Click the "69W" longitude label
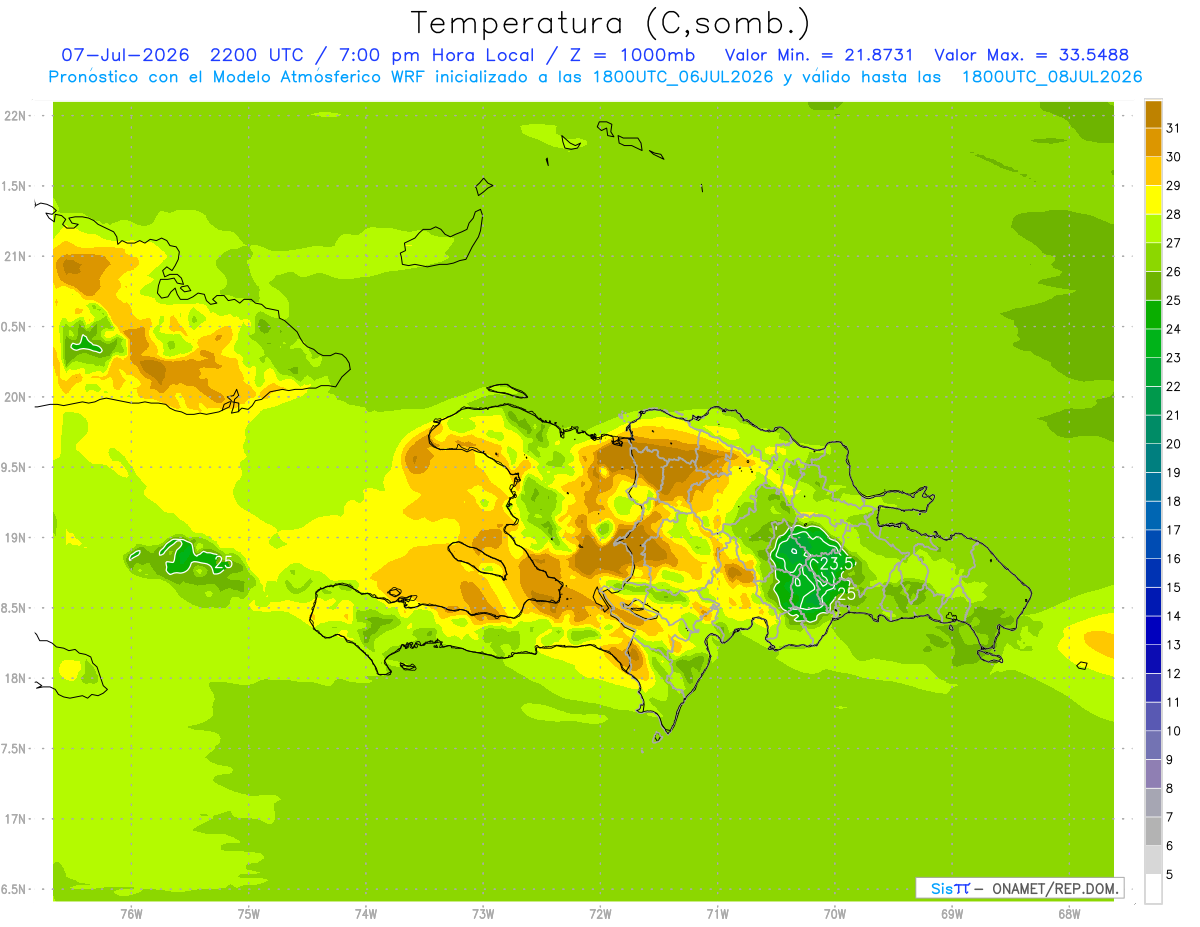The image size is (1200, 927). click(x=952, y=913)
